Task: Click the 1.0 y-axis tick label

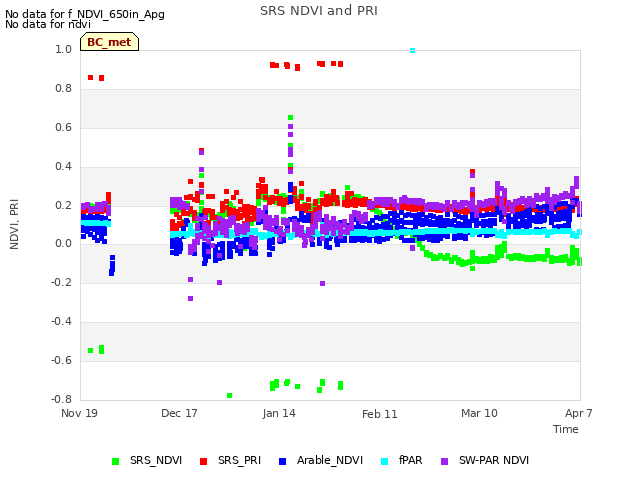Action: (x=63, y=49)
